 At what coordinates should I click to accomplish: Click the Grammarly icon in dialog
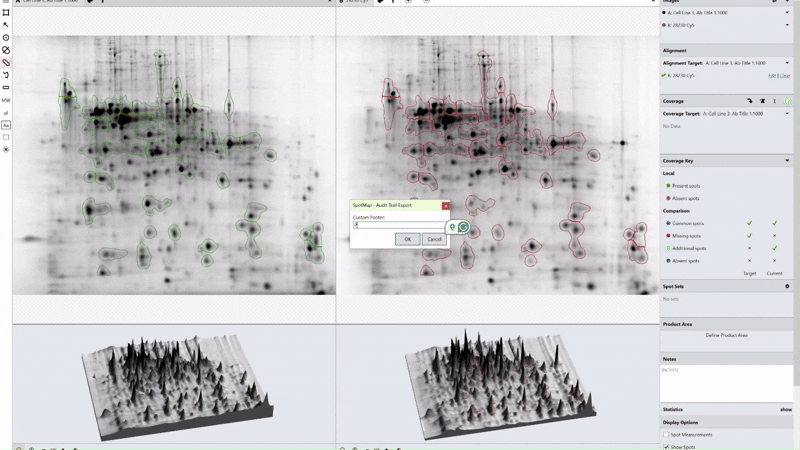464,227
